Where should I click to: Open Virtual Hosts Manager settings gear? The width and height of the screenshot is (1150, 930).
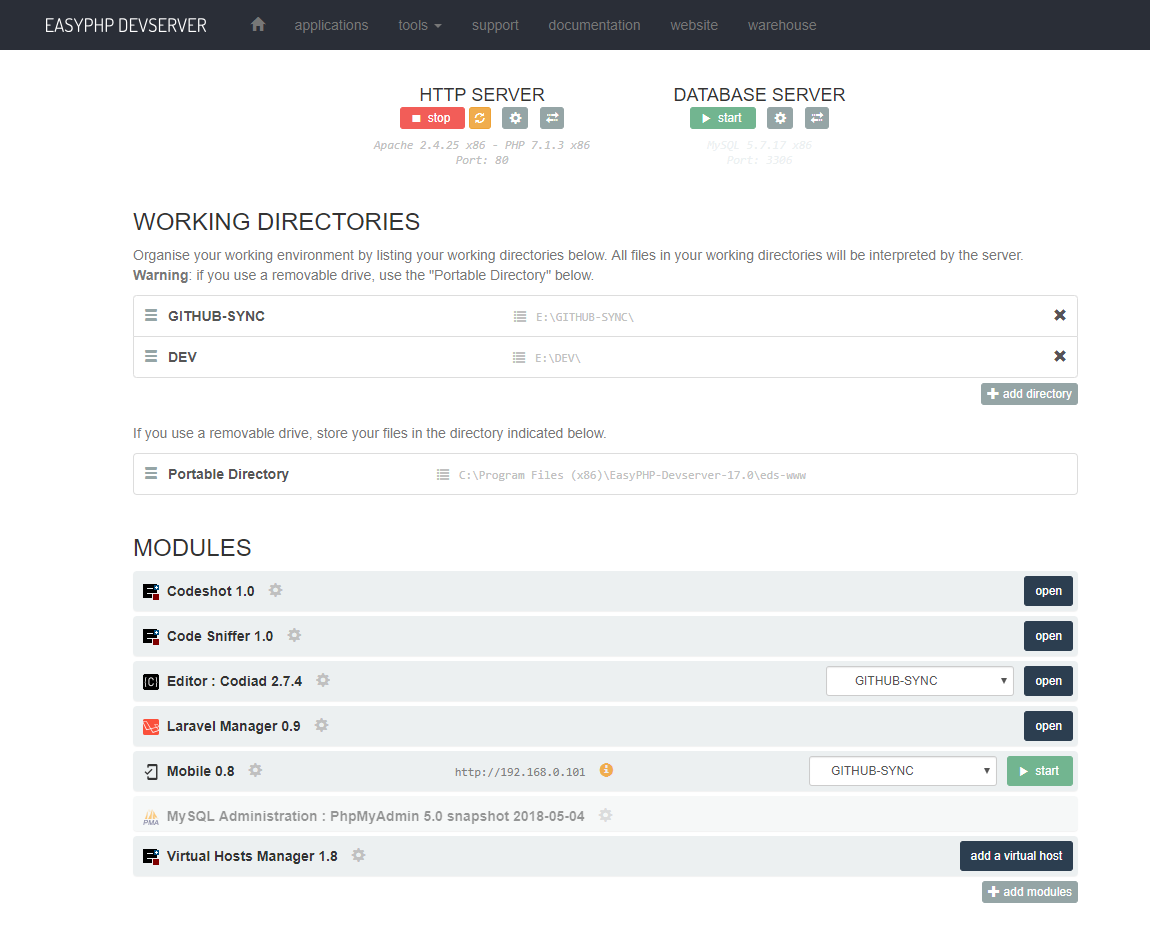[x=358, y=855]
